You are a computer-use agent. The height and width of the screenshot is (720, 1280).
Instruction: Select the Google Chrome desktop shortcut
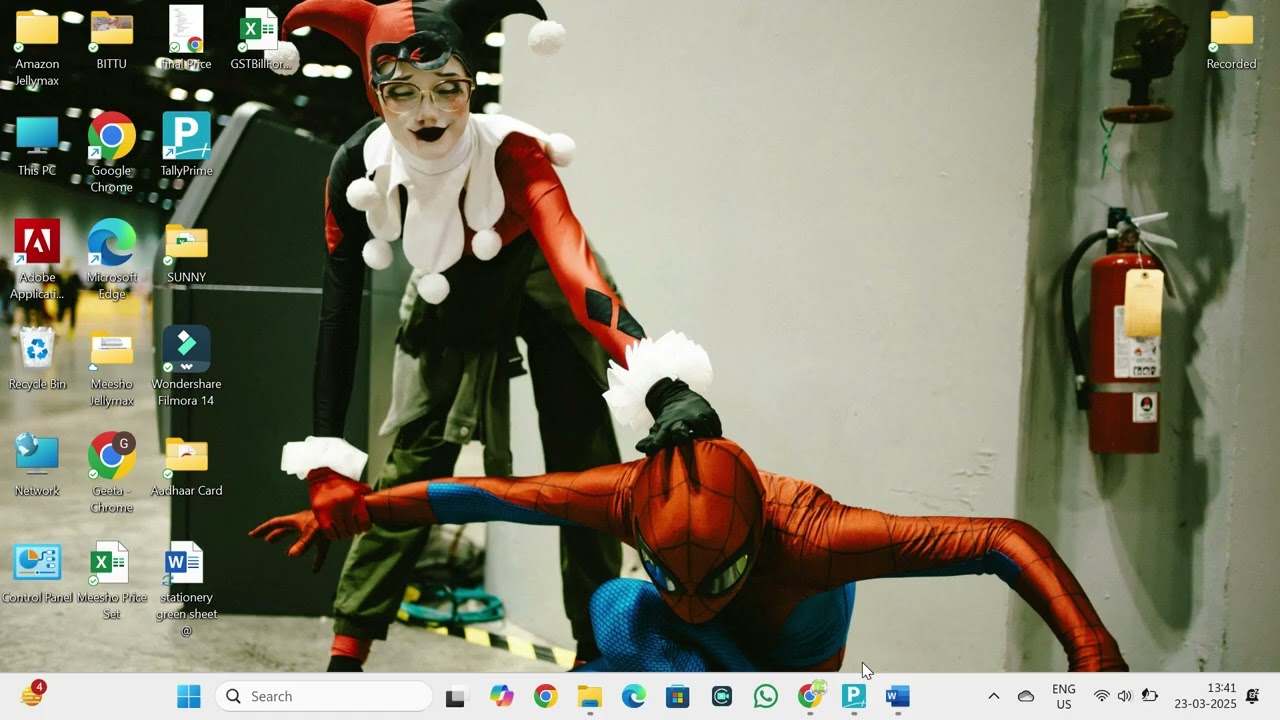point(112,153)
